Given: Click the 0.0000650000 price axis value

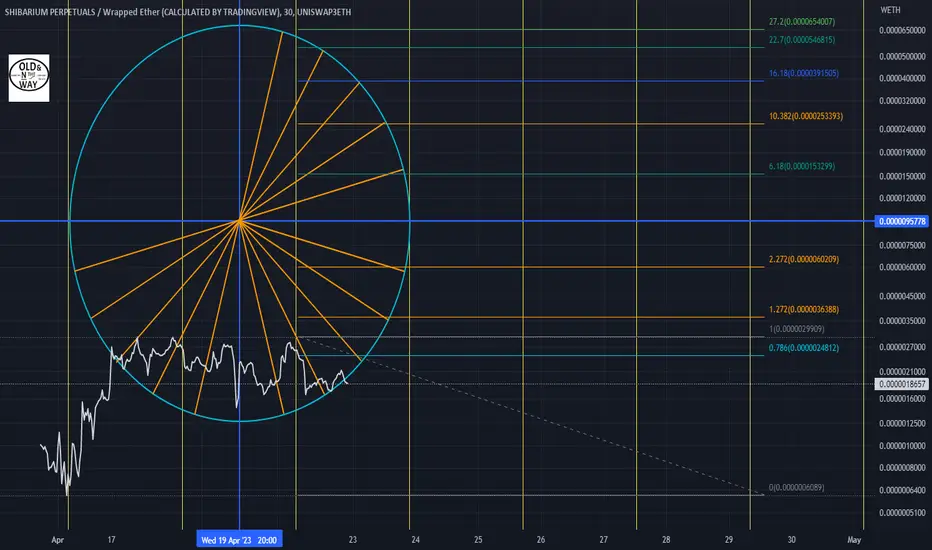Looking at the screenshot, I should pos(902,30).
